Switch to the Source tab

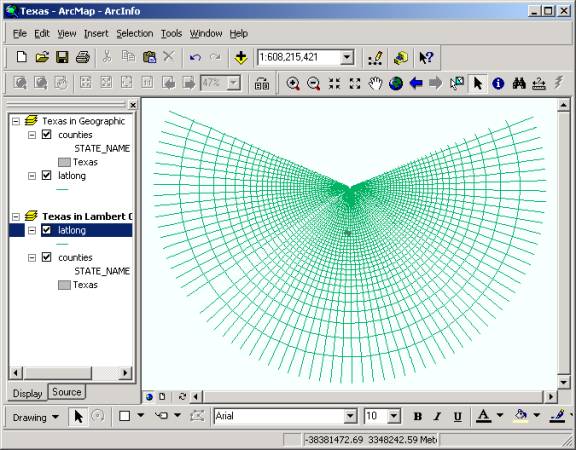66,392
